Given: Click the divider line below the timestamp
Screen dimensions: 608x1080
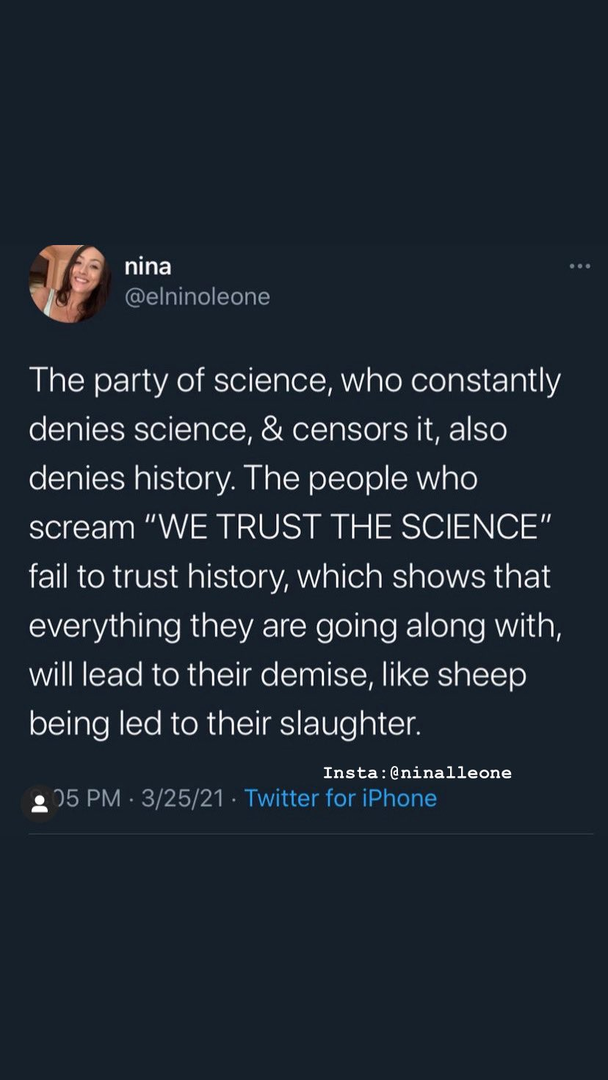Looking at the screenshot, I should pos(310,834).
